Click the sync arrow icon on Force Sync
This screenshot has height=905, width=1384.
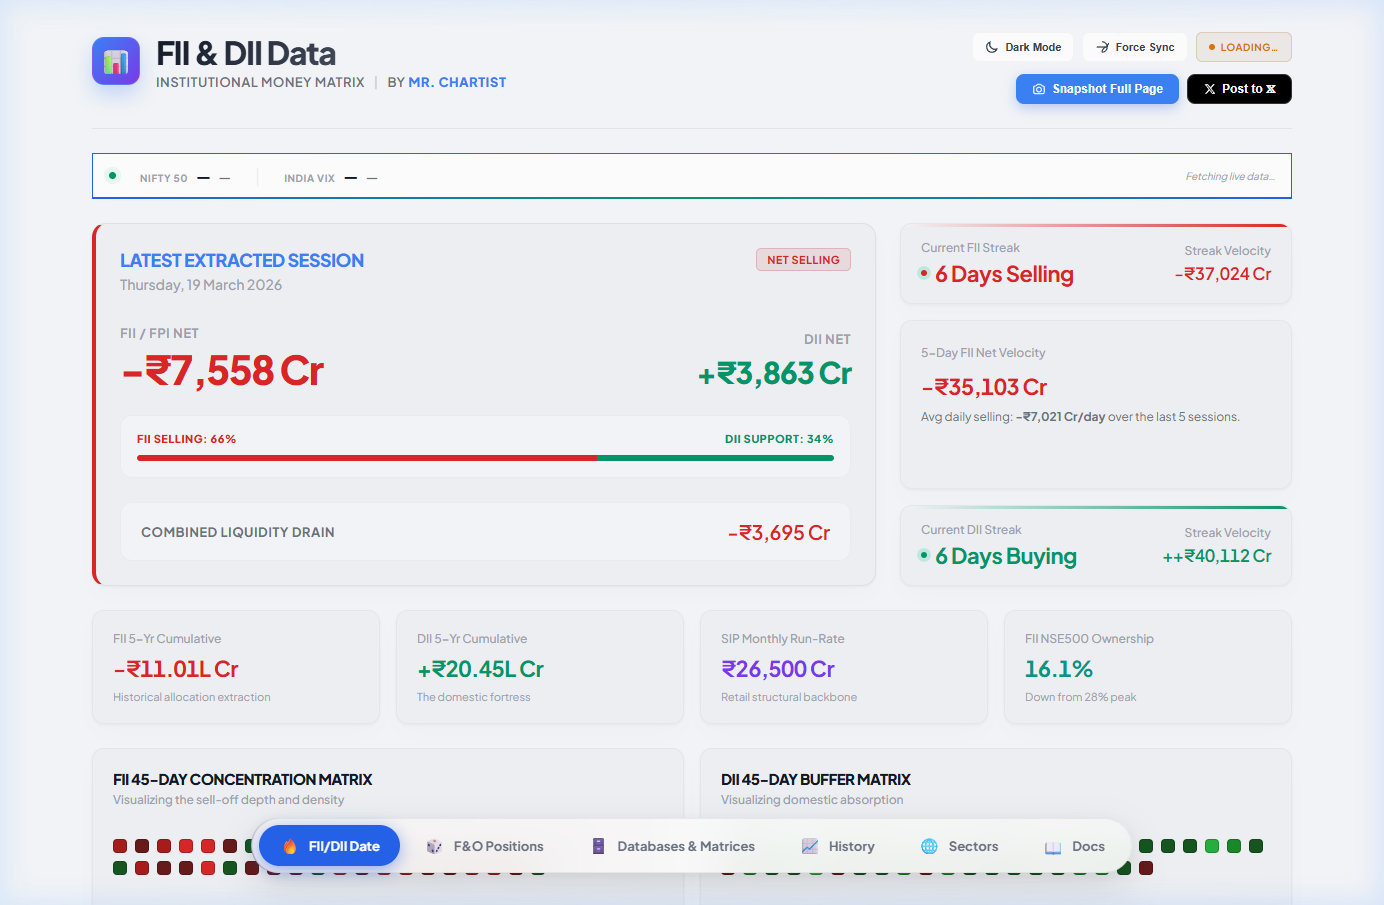pyautogui.click(x=1103, y=46)
